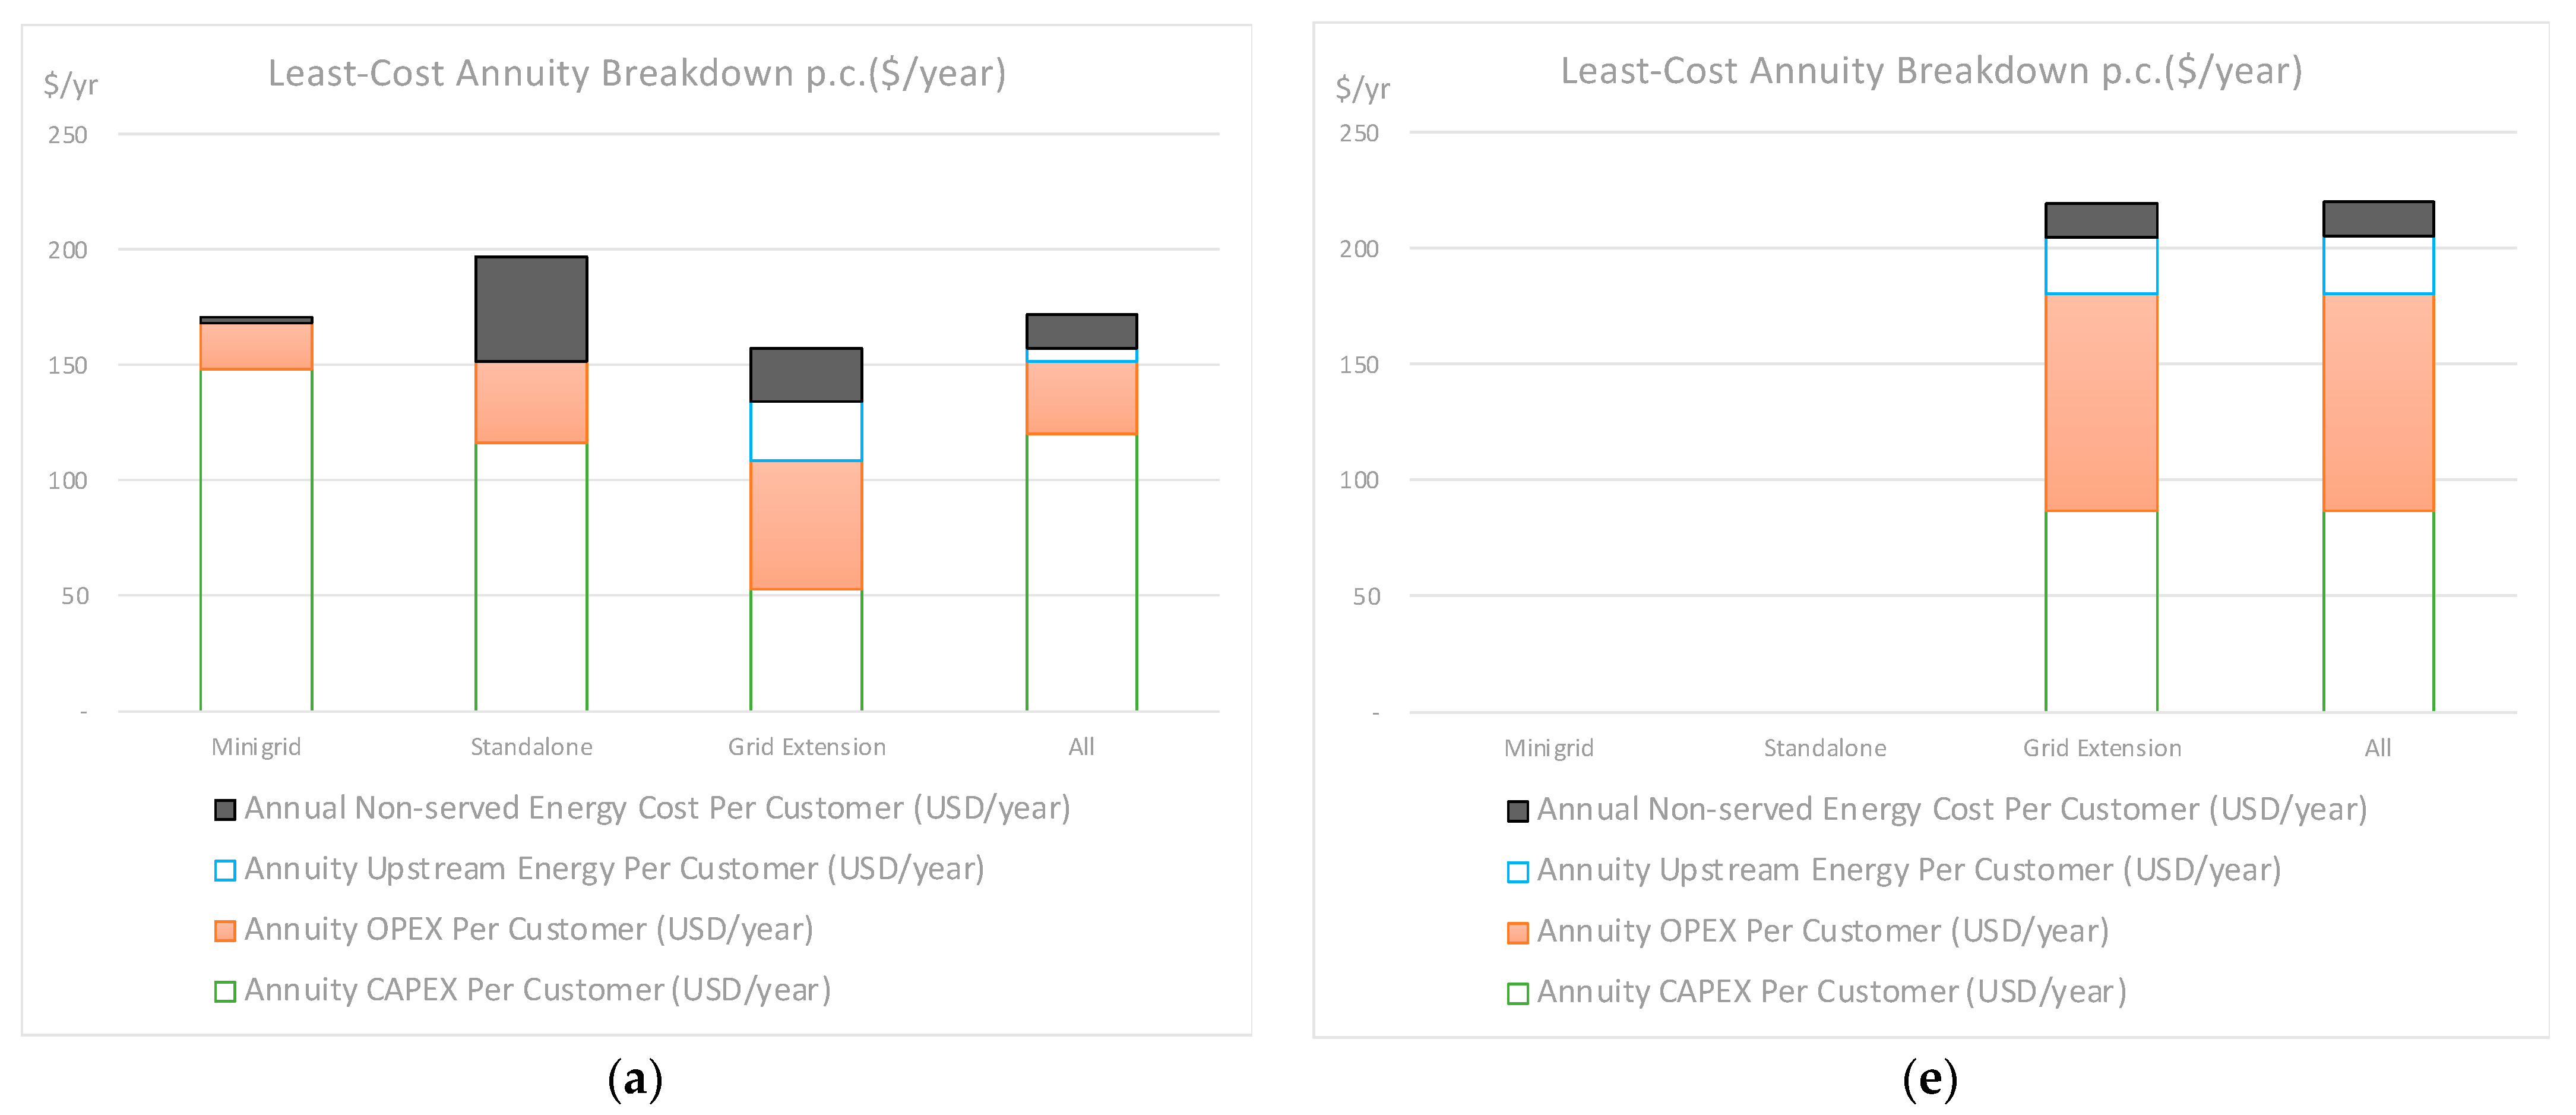Click the $/yr axis label in chart (a)
The image size is (2576, 1115).
(x=70, y=85)
